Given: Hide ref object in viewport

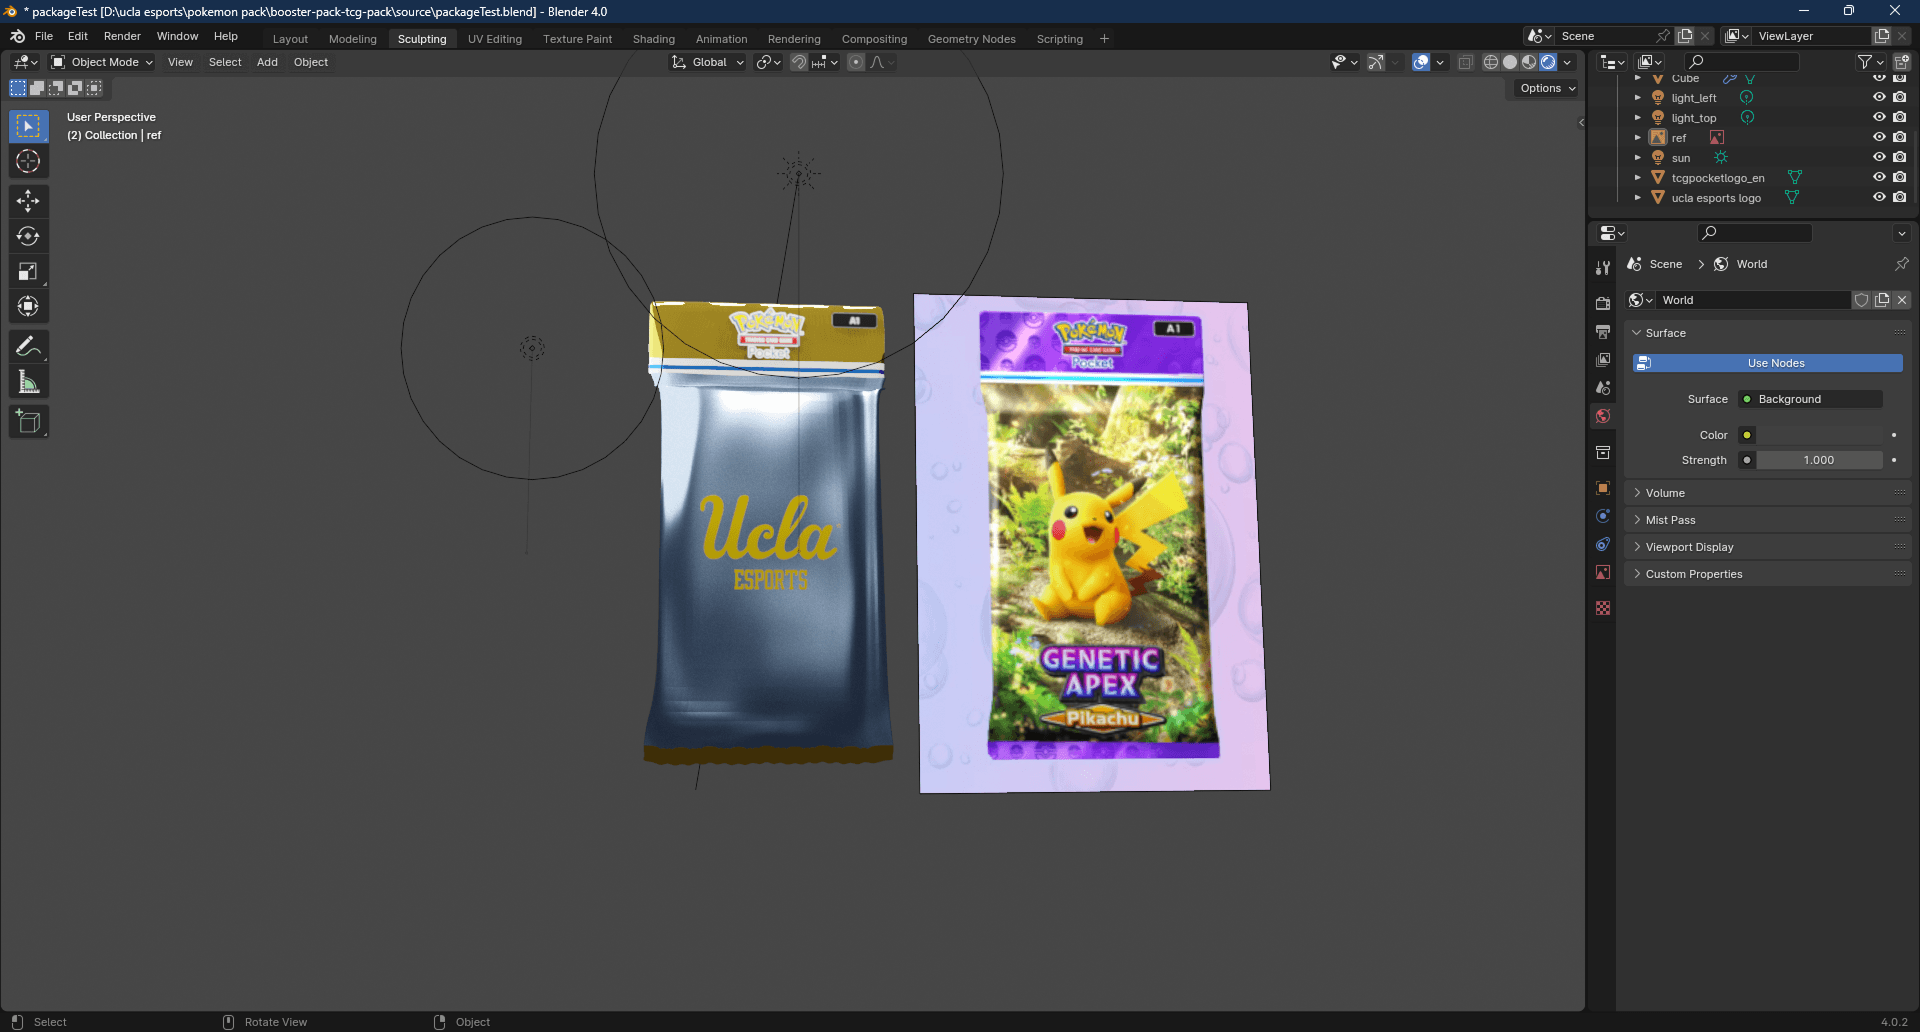Looking at the screenshot, I should pyautogui.click(x=1879, y=138).
